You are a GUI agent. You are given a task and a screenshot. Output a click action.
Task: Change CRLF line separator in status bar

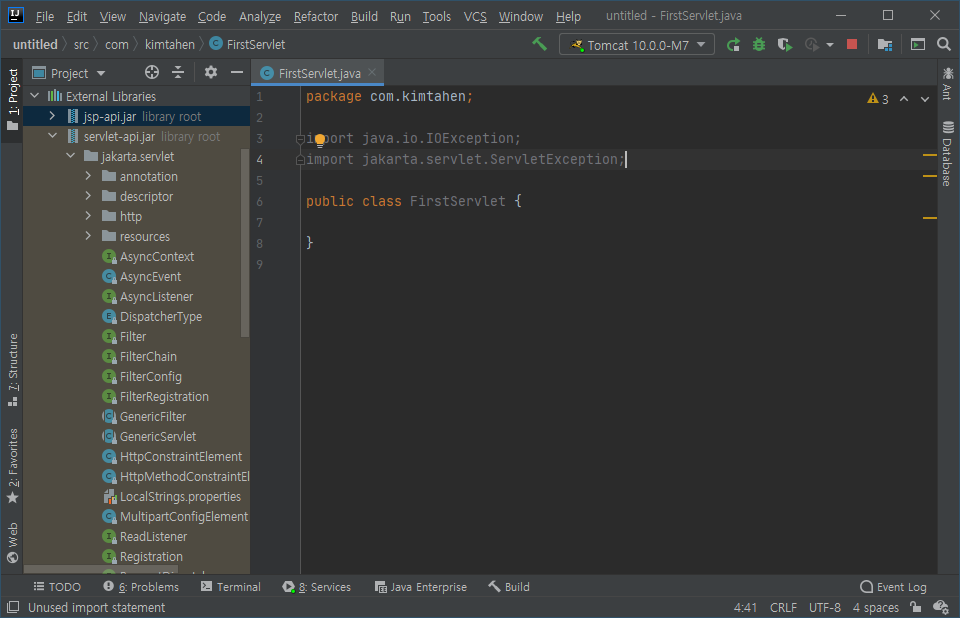pos(783,607)
